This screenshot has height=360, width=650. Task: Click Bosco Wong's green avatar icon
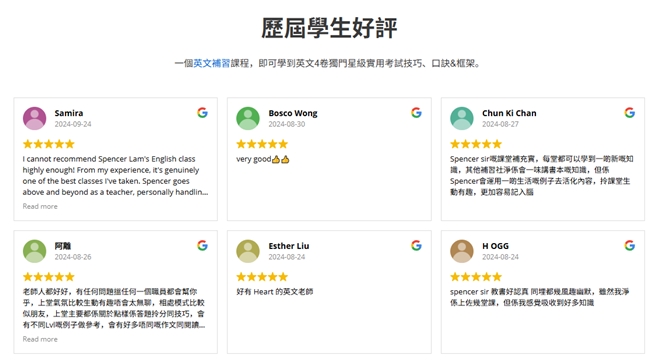tap(248, 118)
